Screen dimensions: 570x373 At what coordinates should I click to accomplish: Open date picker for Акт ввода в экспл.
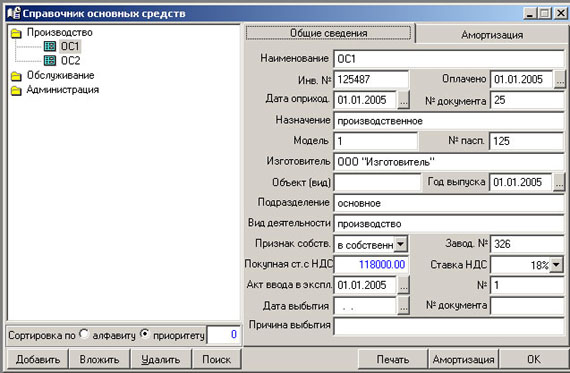pyautogui.click(x=403, y=285)
